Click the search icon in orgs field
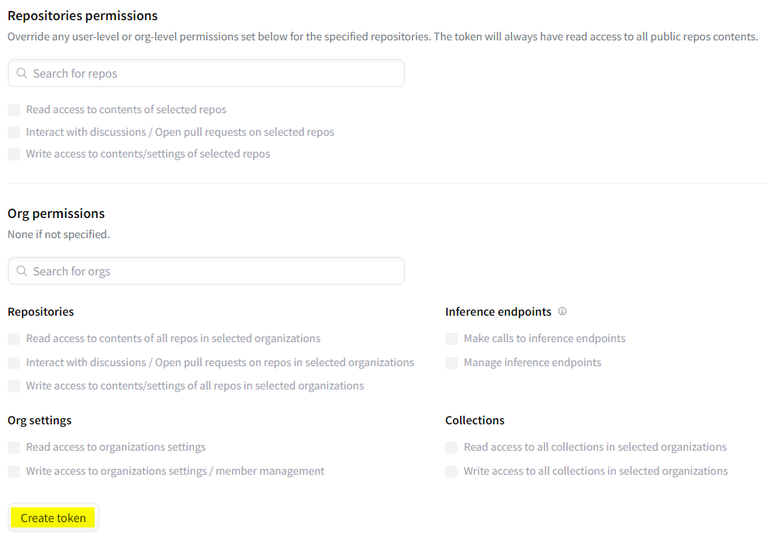The image size is (768, 543). point(22,271)
